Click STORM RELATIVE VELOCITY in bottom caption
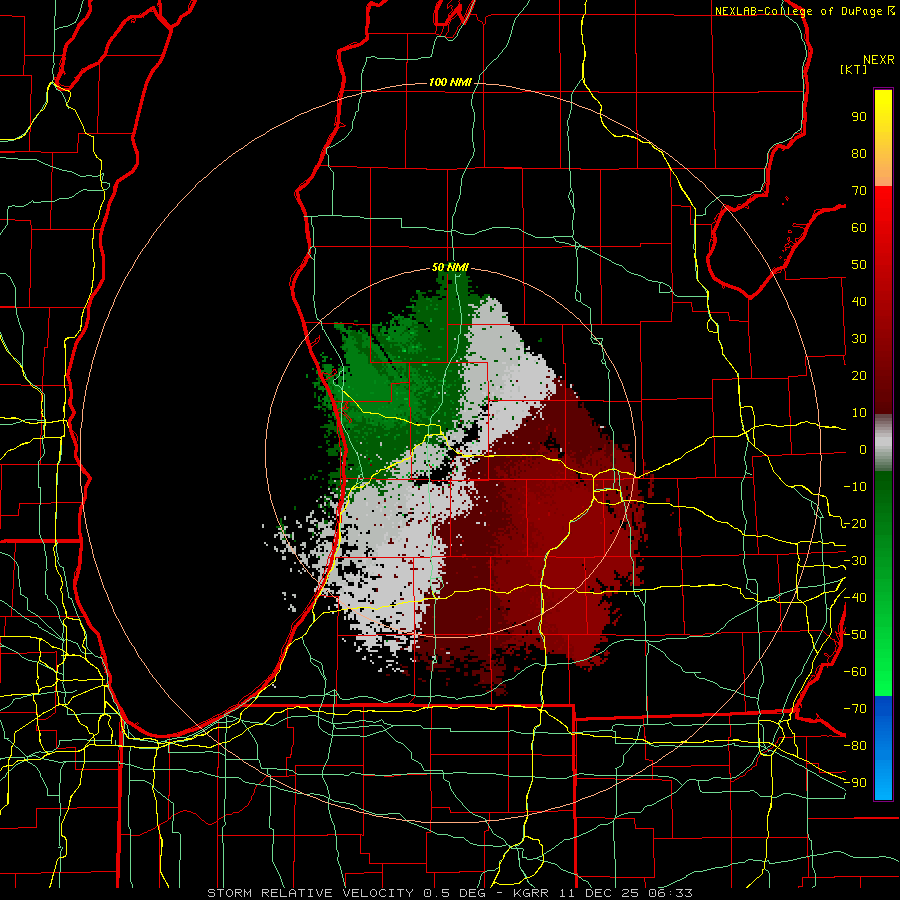The image size is (900, 900). [x=311, y=893]
